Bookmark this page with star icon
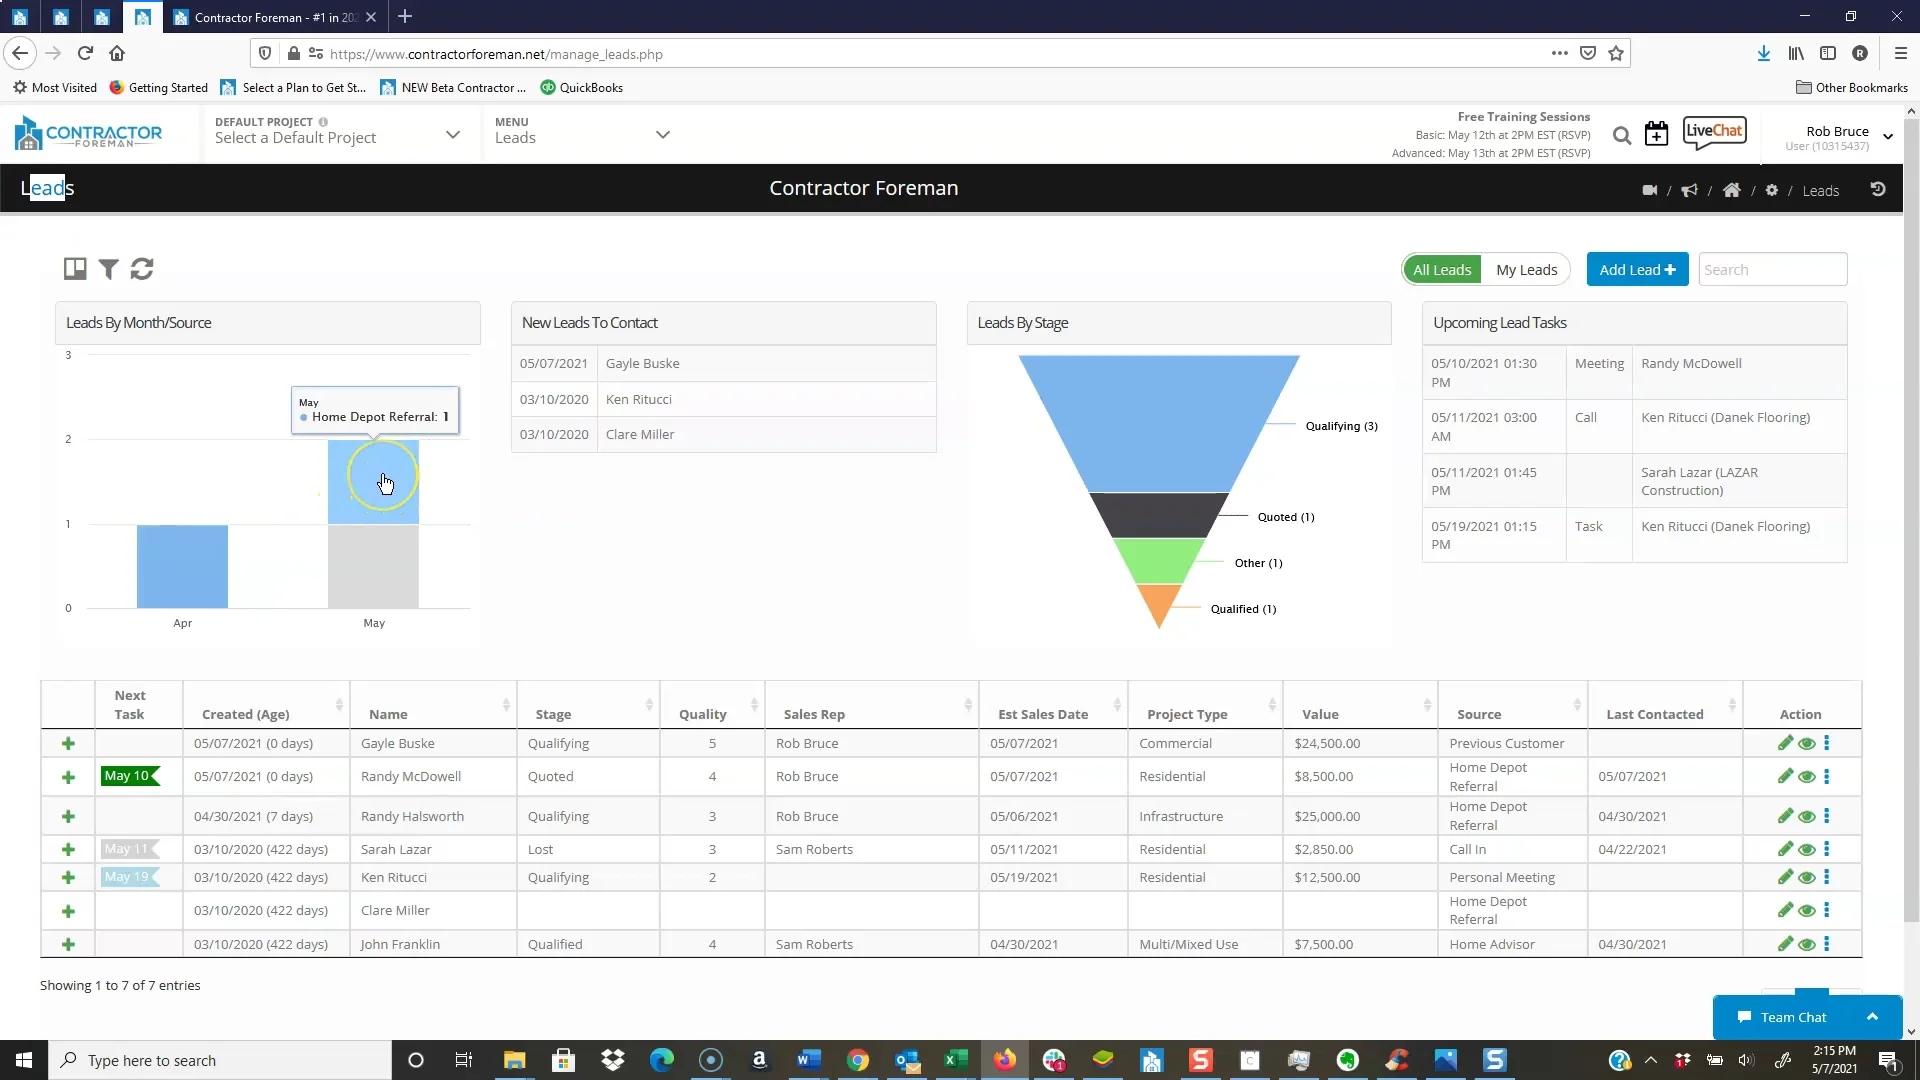1920x1080 pixels. click(x=1616, y=54)
